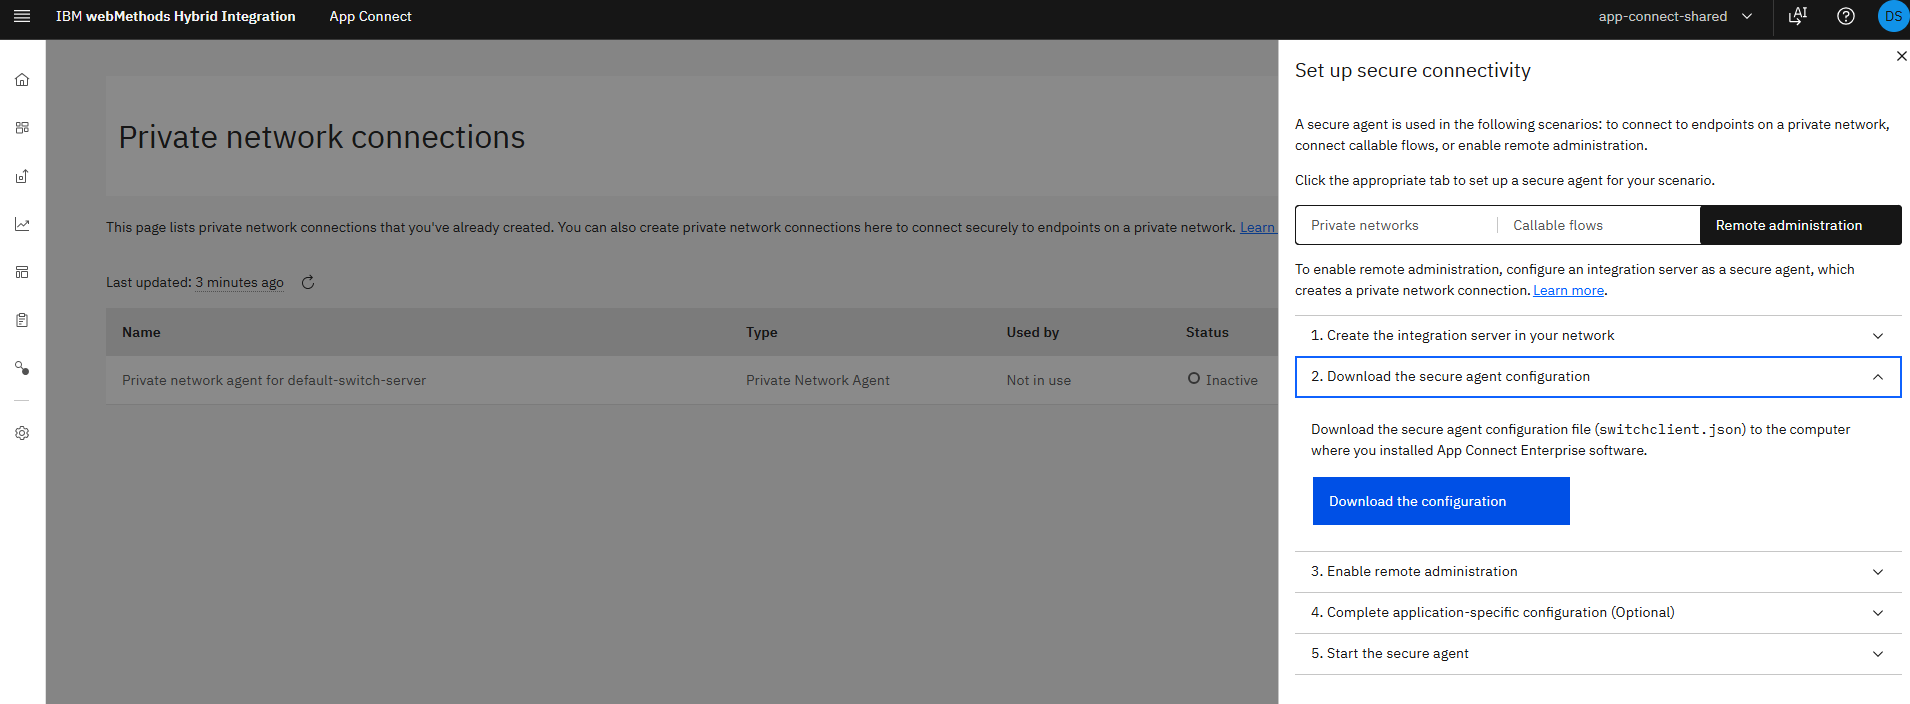The width and height of the screenshot is (1910, 704).
Task: Open the line chart analytics sidebar icon
Action: (x=22, y=224)
